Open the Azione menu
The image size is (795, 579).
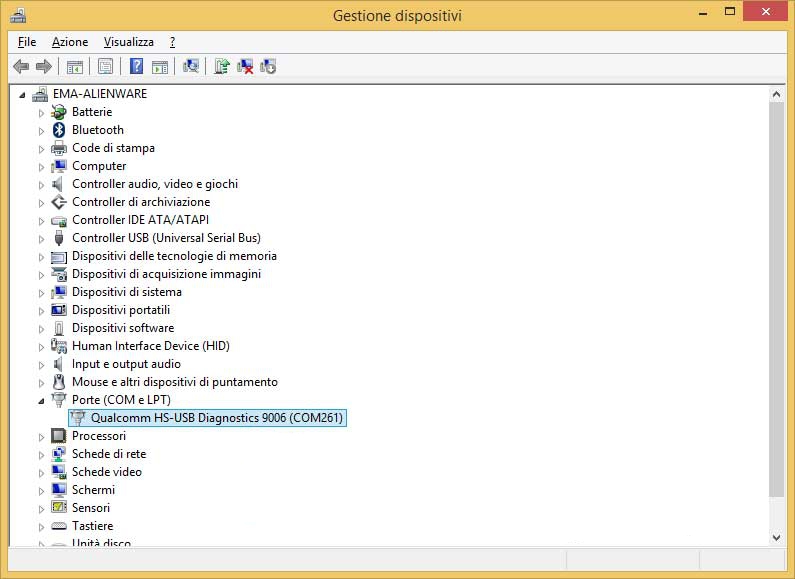coord(70,42)
